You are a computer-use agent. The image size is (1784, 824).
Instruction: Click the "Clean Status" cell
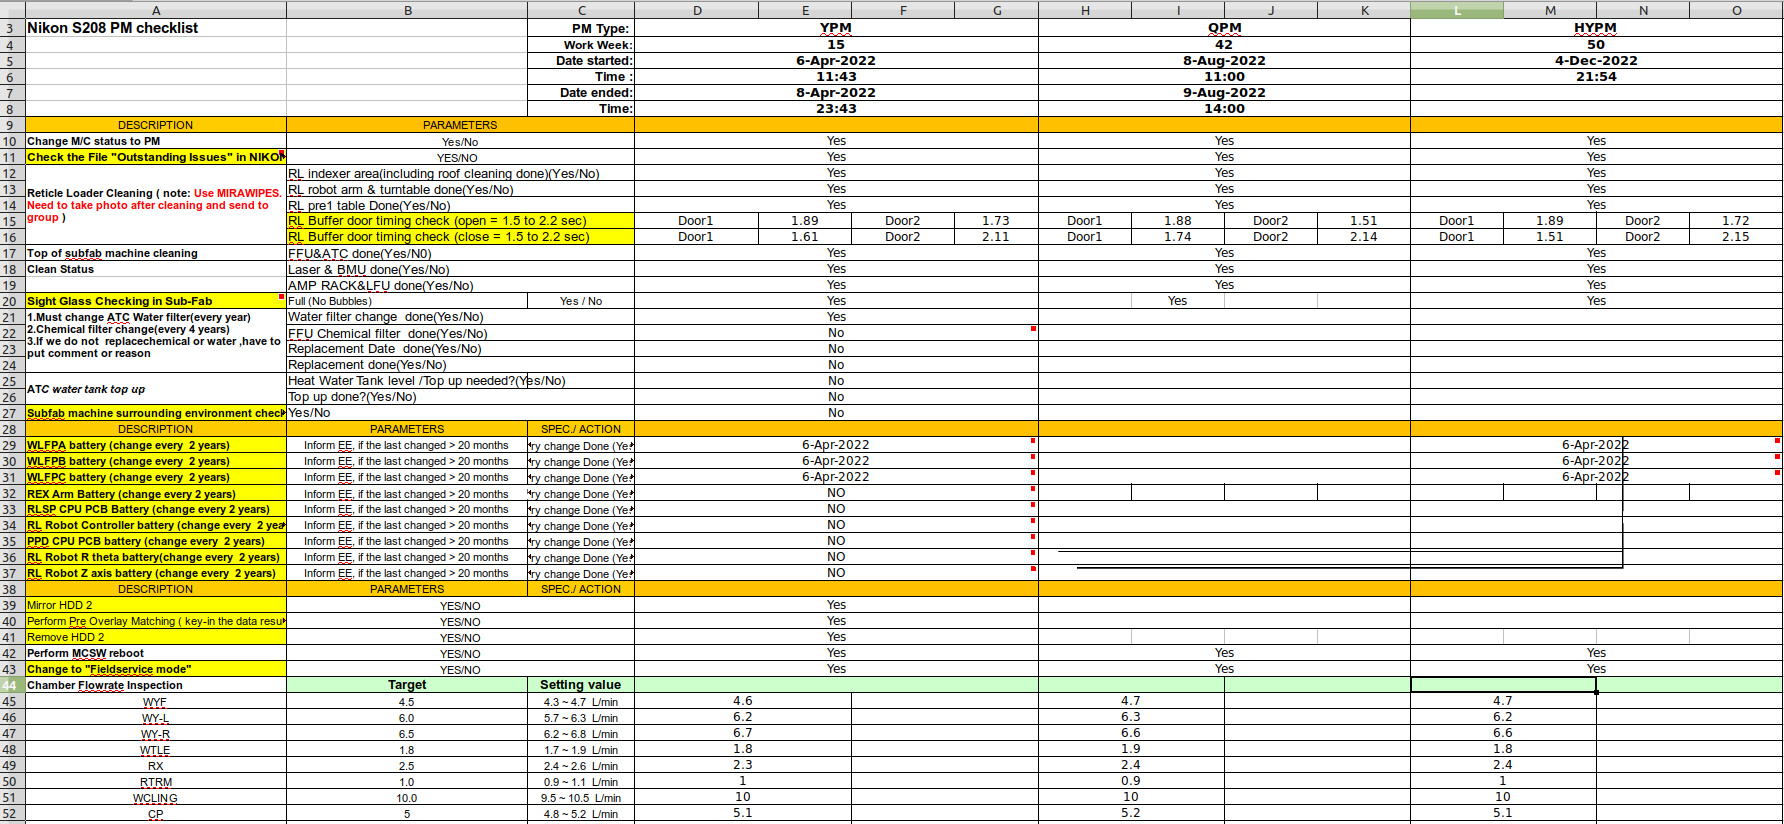click(x=155, y=269)
